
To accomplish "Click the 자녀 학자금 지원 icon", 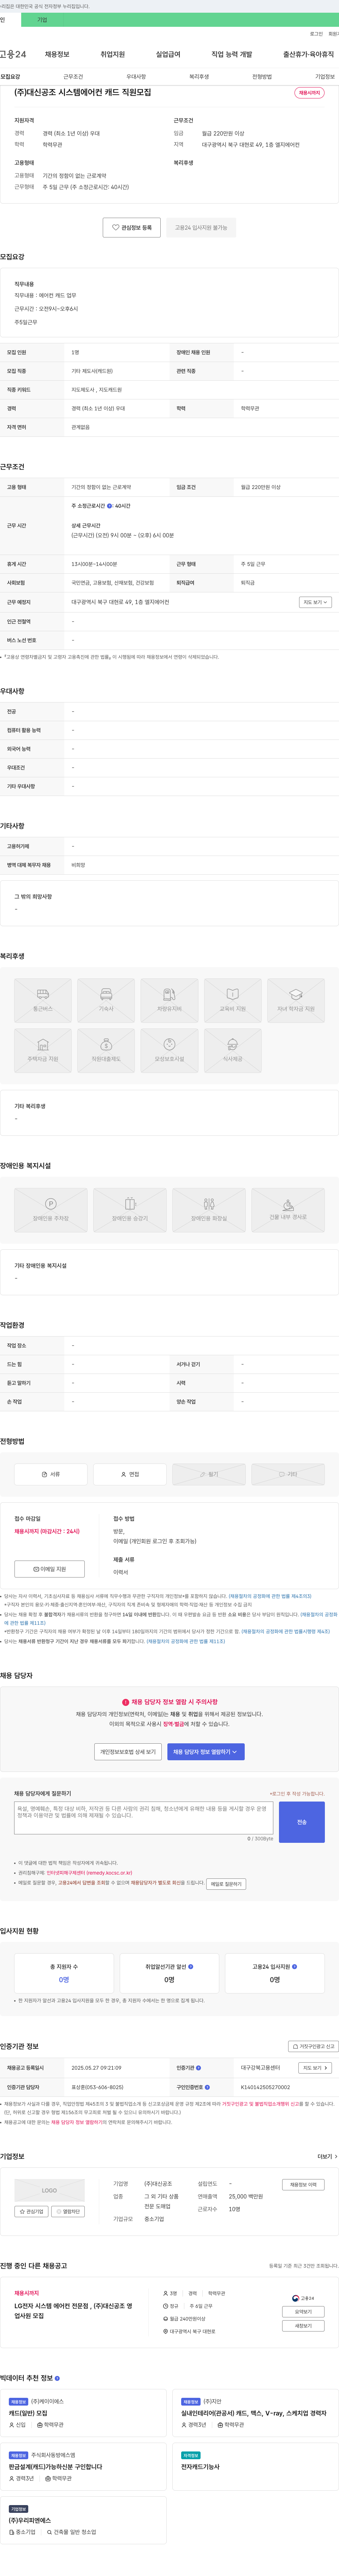I will 296,1000.
